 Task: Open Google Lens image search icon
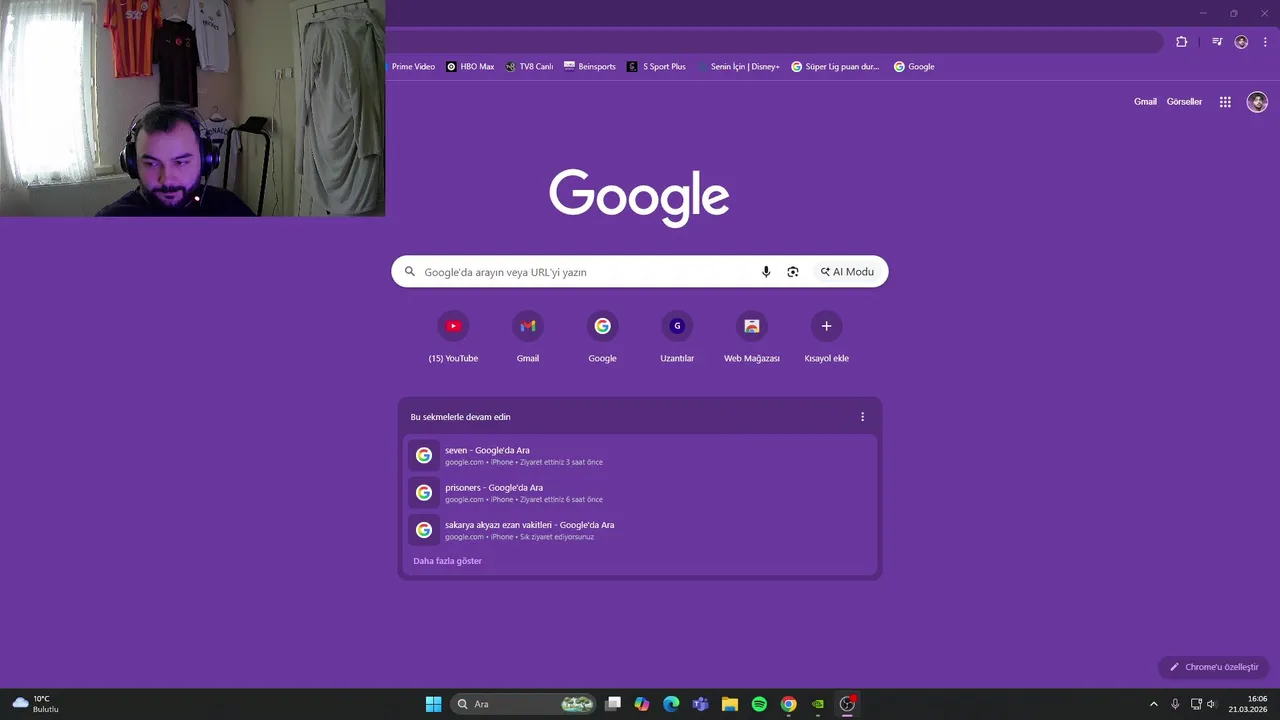793,272
